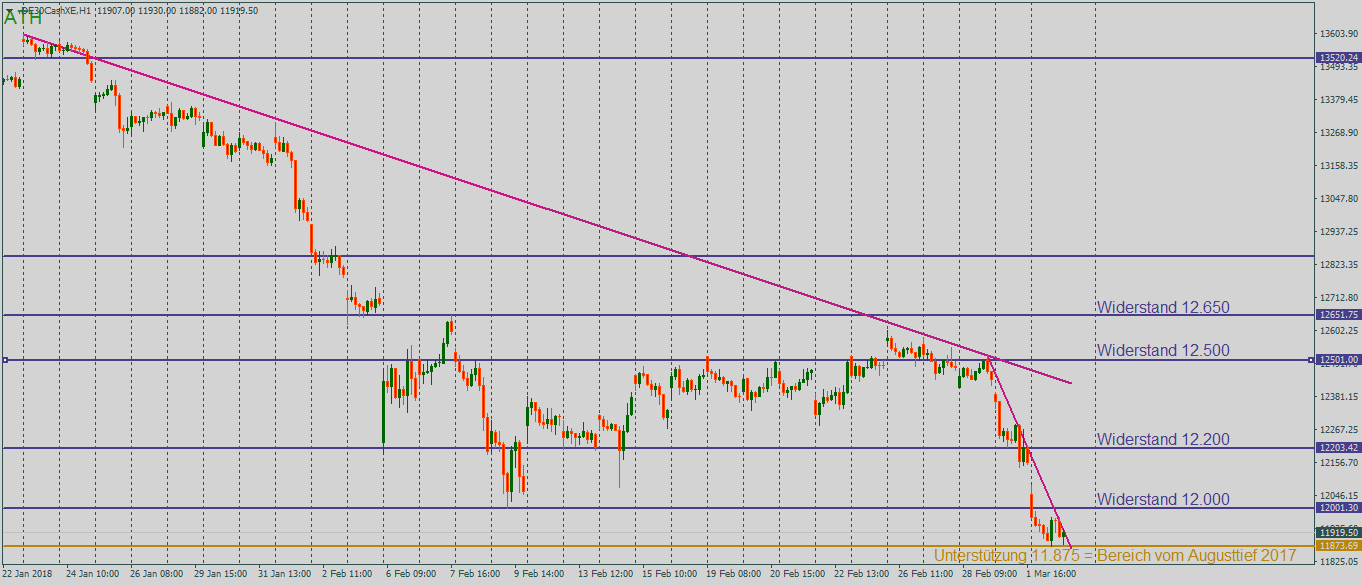Click the 15 Feb 10:00 time label
Viewport: 1362px width, 585px height.
pos(669,575)
